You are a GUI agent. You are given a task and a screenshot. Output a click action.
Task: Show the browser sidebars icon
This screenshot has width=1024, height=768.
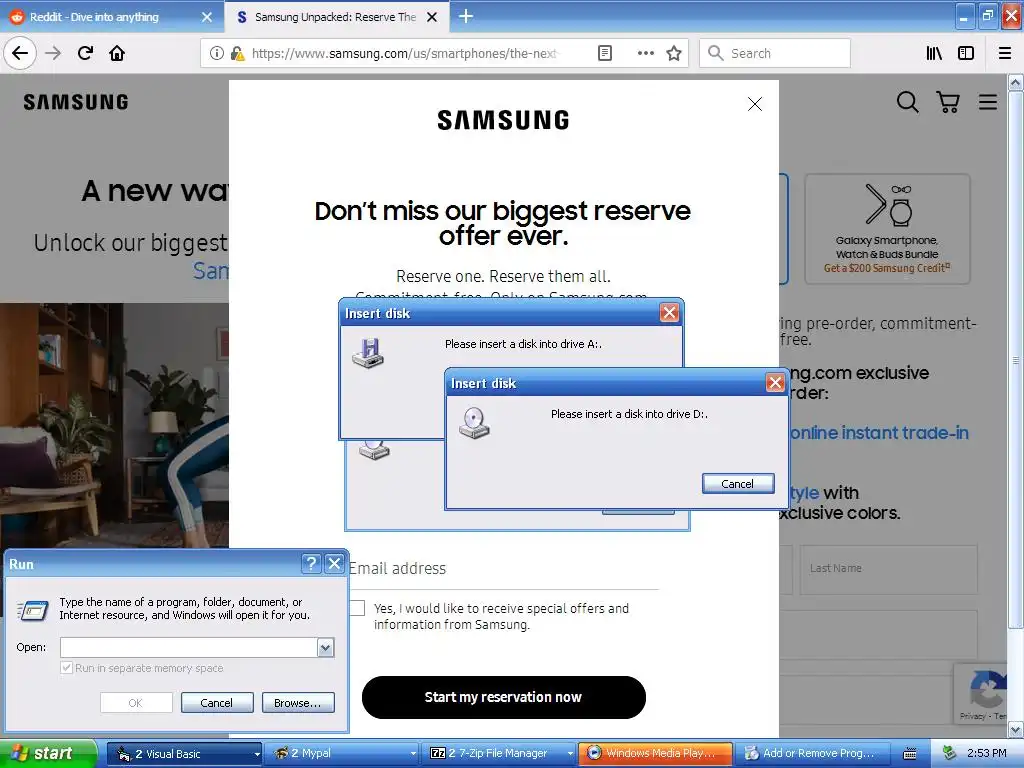pos(966,53)
